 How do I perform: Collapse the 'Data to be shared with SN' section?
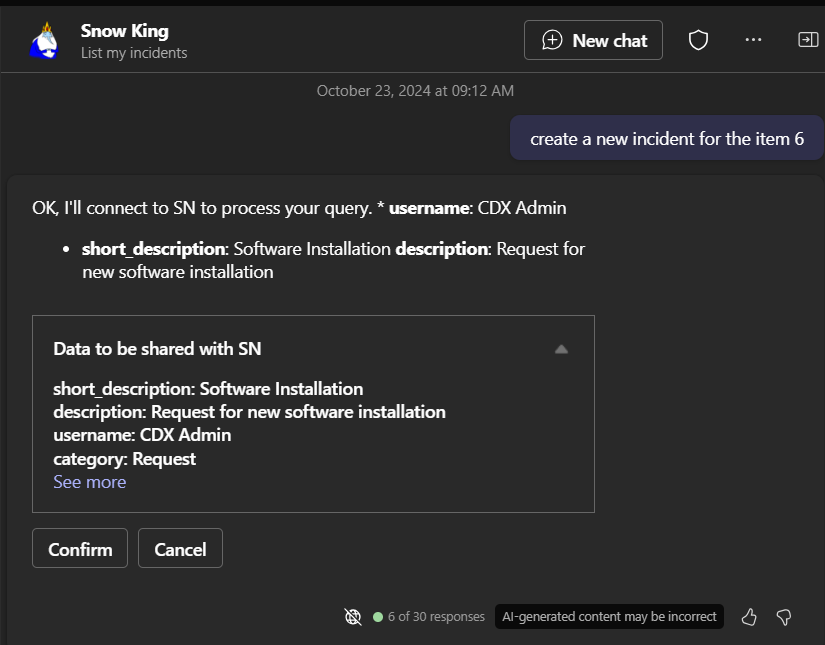561,349
